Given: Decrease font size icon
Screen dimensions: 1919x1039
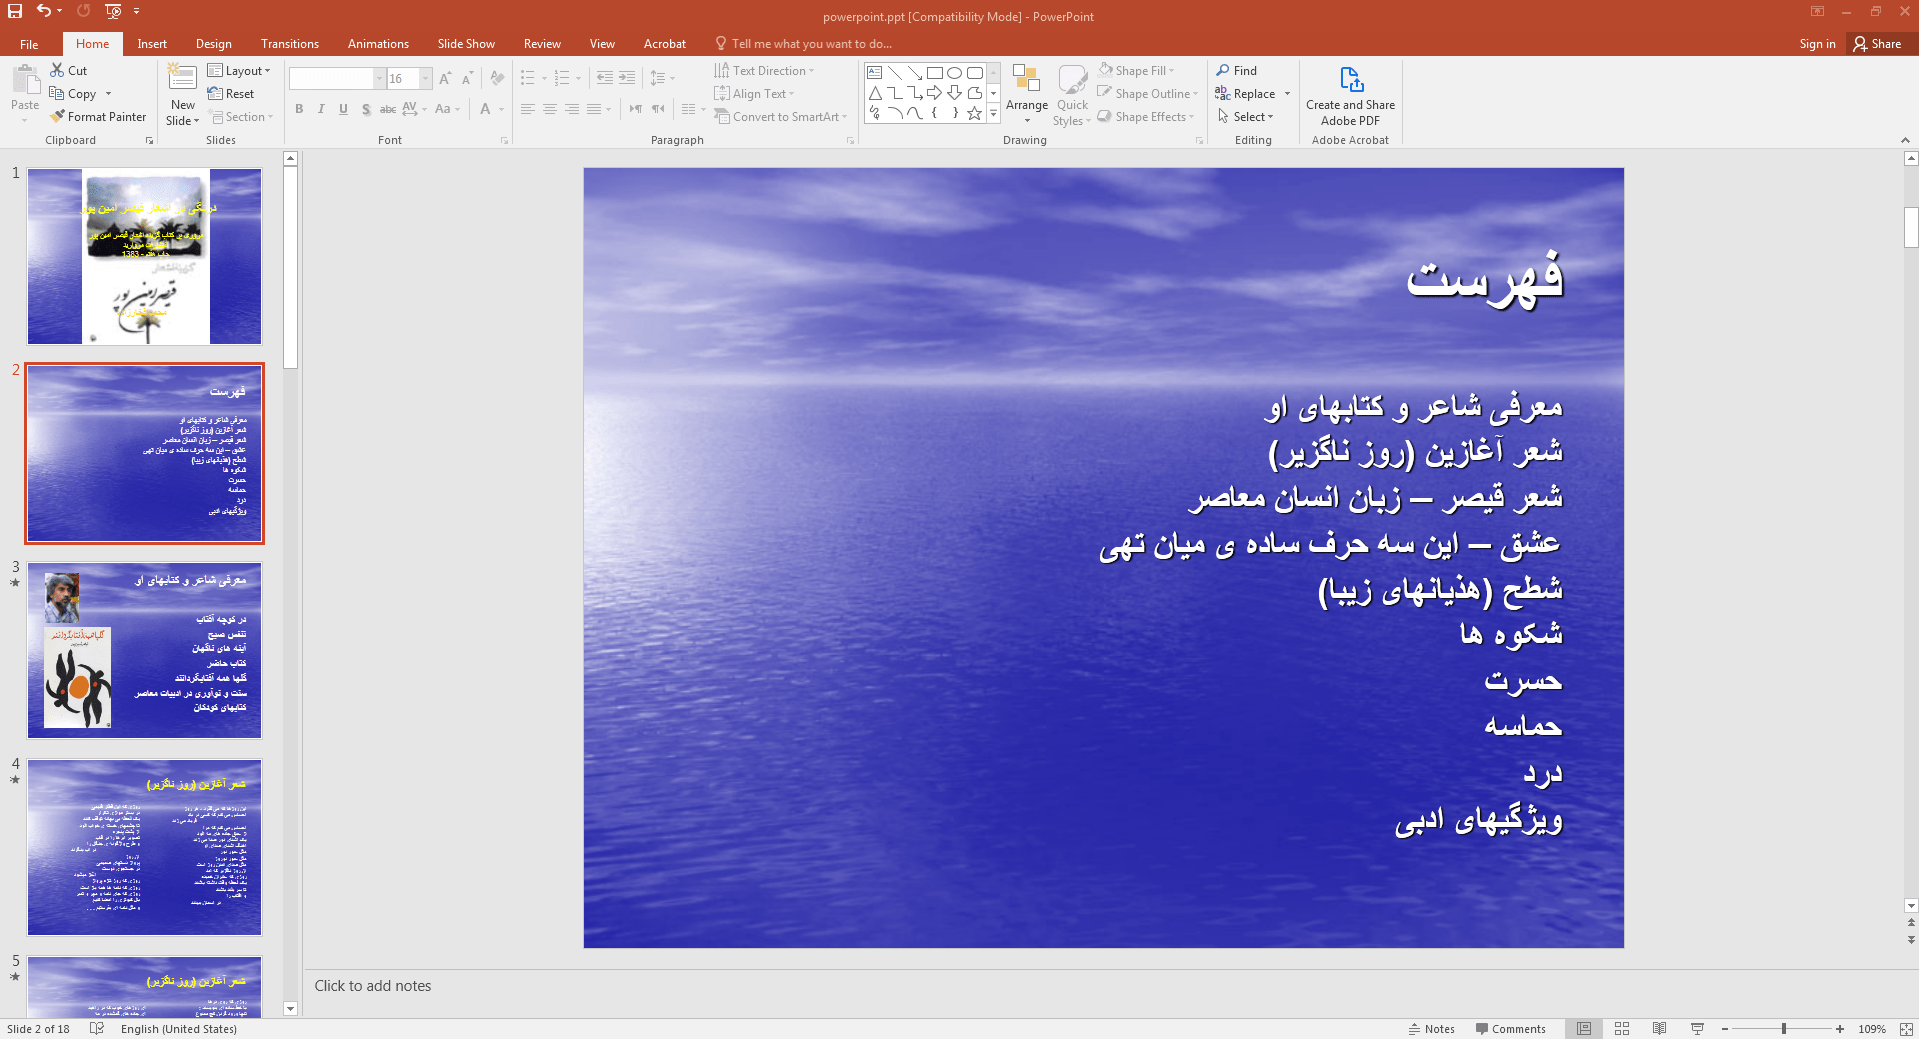Looking at the screenshot, I should 466,78.
